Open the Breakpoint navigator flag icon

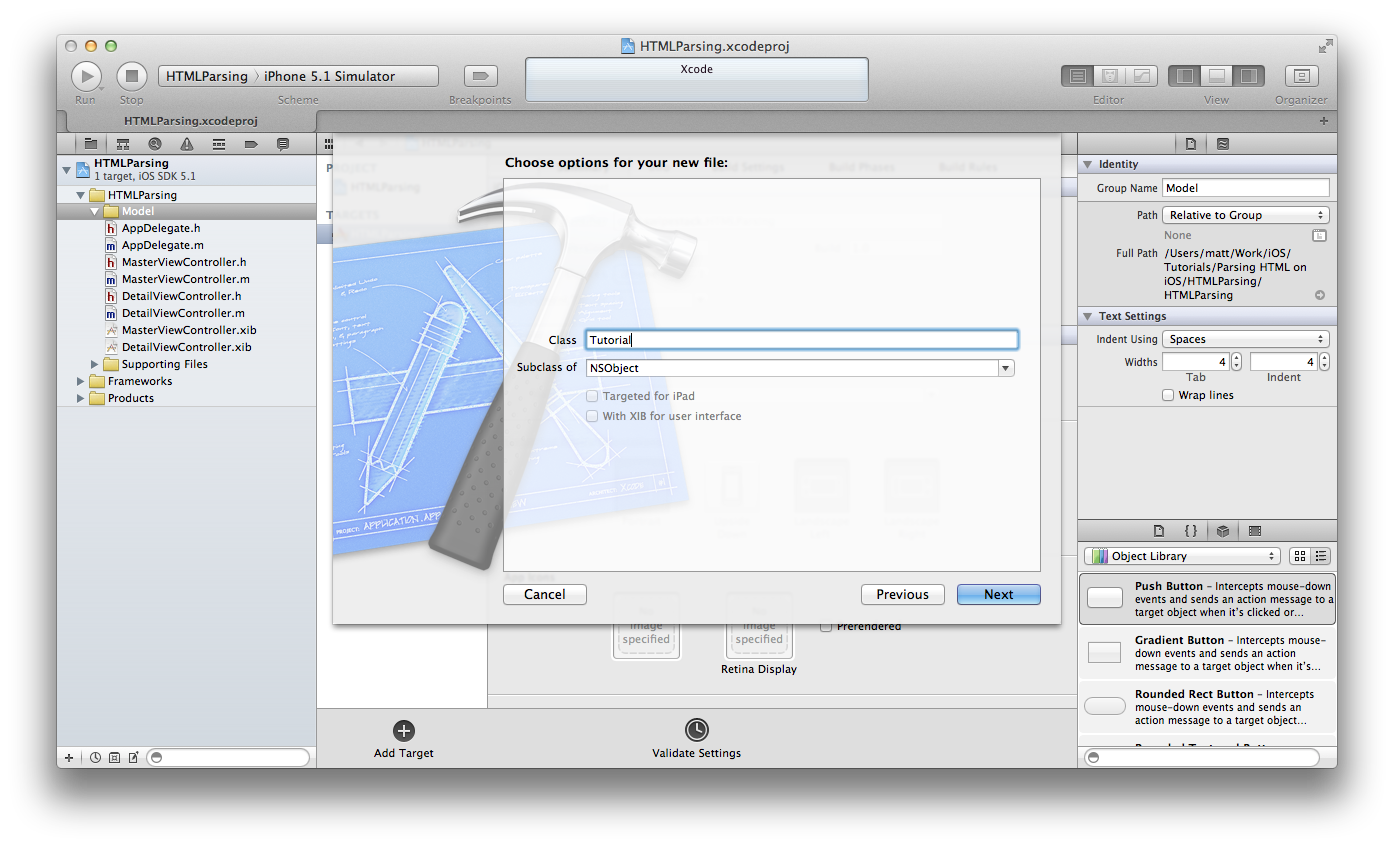tap(252, 143)
